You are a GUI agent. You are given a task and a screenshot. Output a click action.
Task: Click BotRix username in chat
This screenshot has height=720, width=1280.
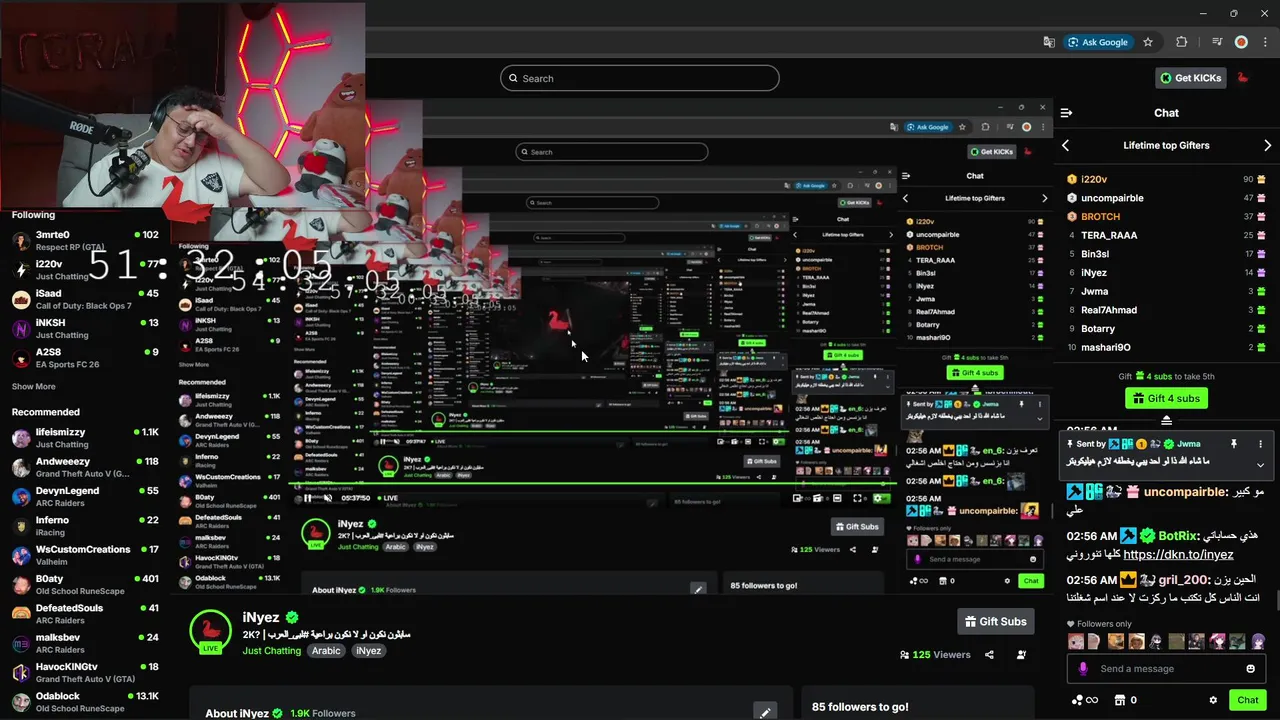tap(1178, 536)
